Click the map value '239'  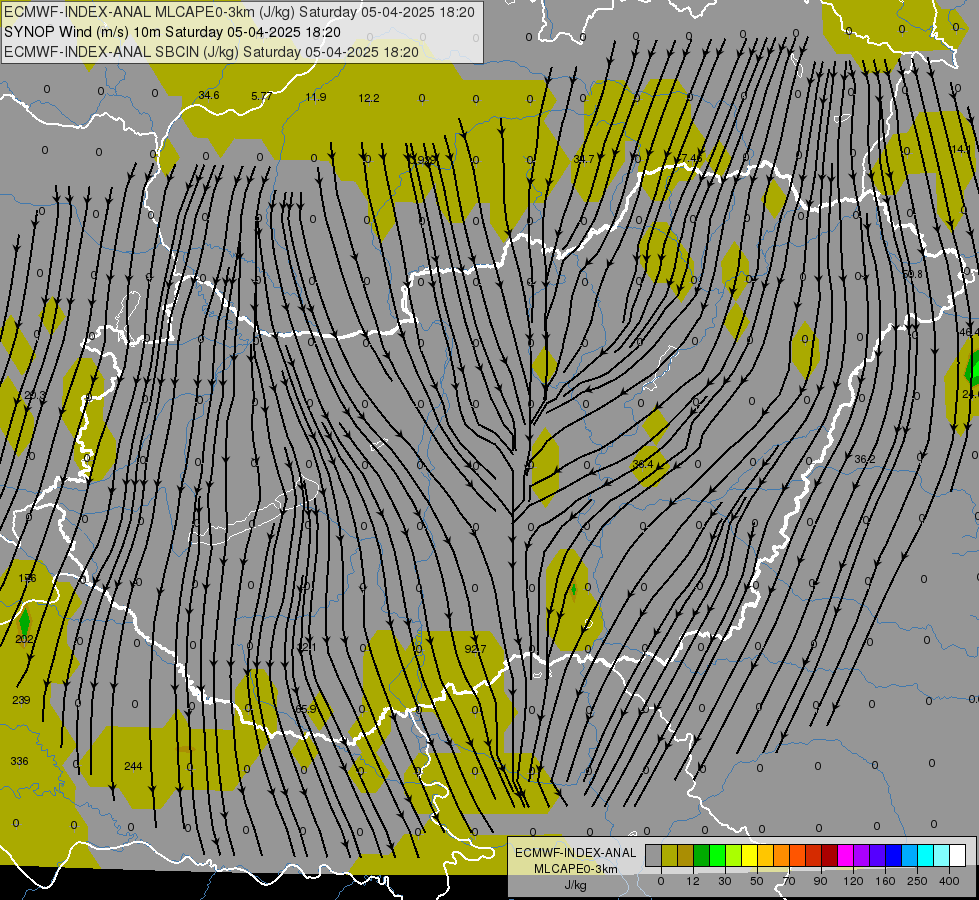coord(21,700)
